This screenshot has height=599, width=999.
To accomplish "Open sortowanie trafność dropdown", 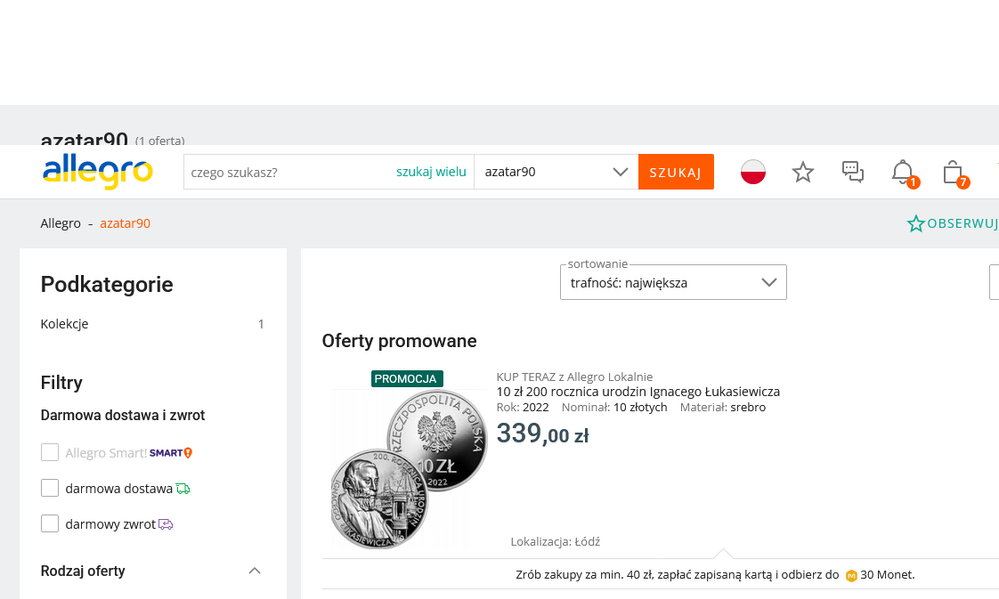I will (x=673, y=282).
